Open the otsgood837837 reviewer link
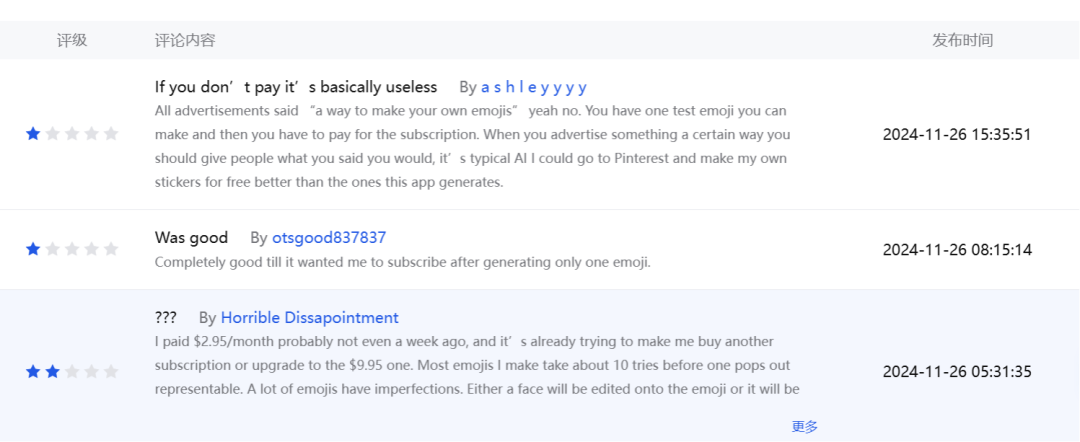 329,238
